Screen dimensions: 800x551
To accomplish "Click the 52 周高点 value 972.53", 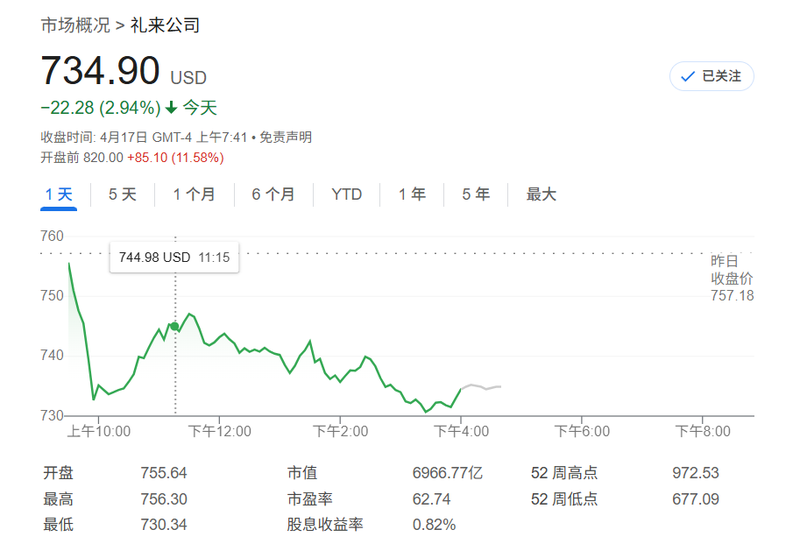I will point(695,473).
